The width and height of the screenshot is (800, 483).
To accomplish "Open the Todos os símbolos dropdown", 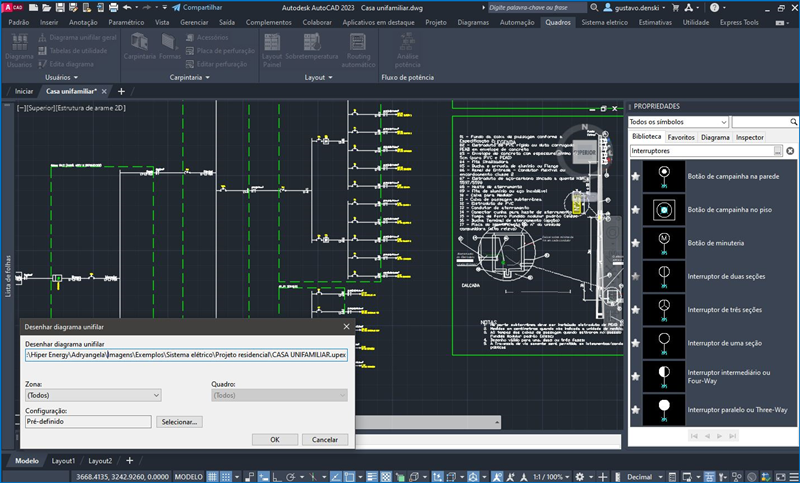I will pos(678,121).
